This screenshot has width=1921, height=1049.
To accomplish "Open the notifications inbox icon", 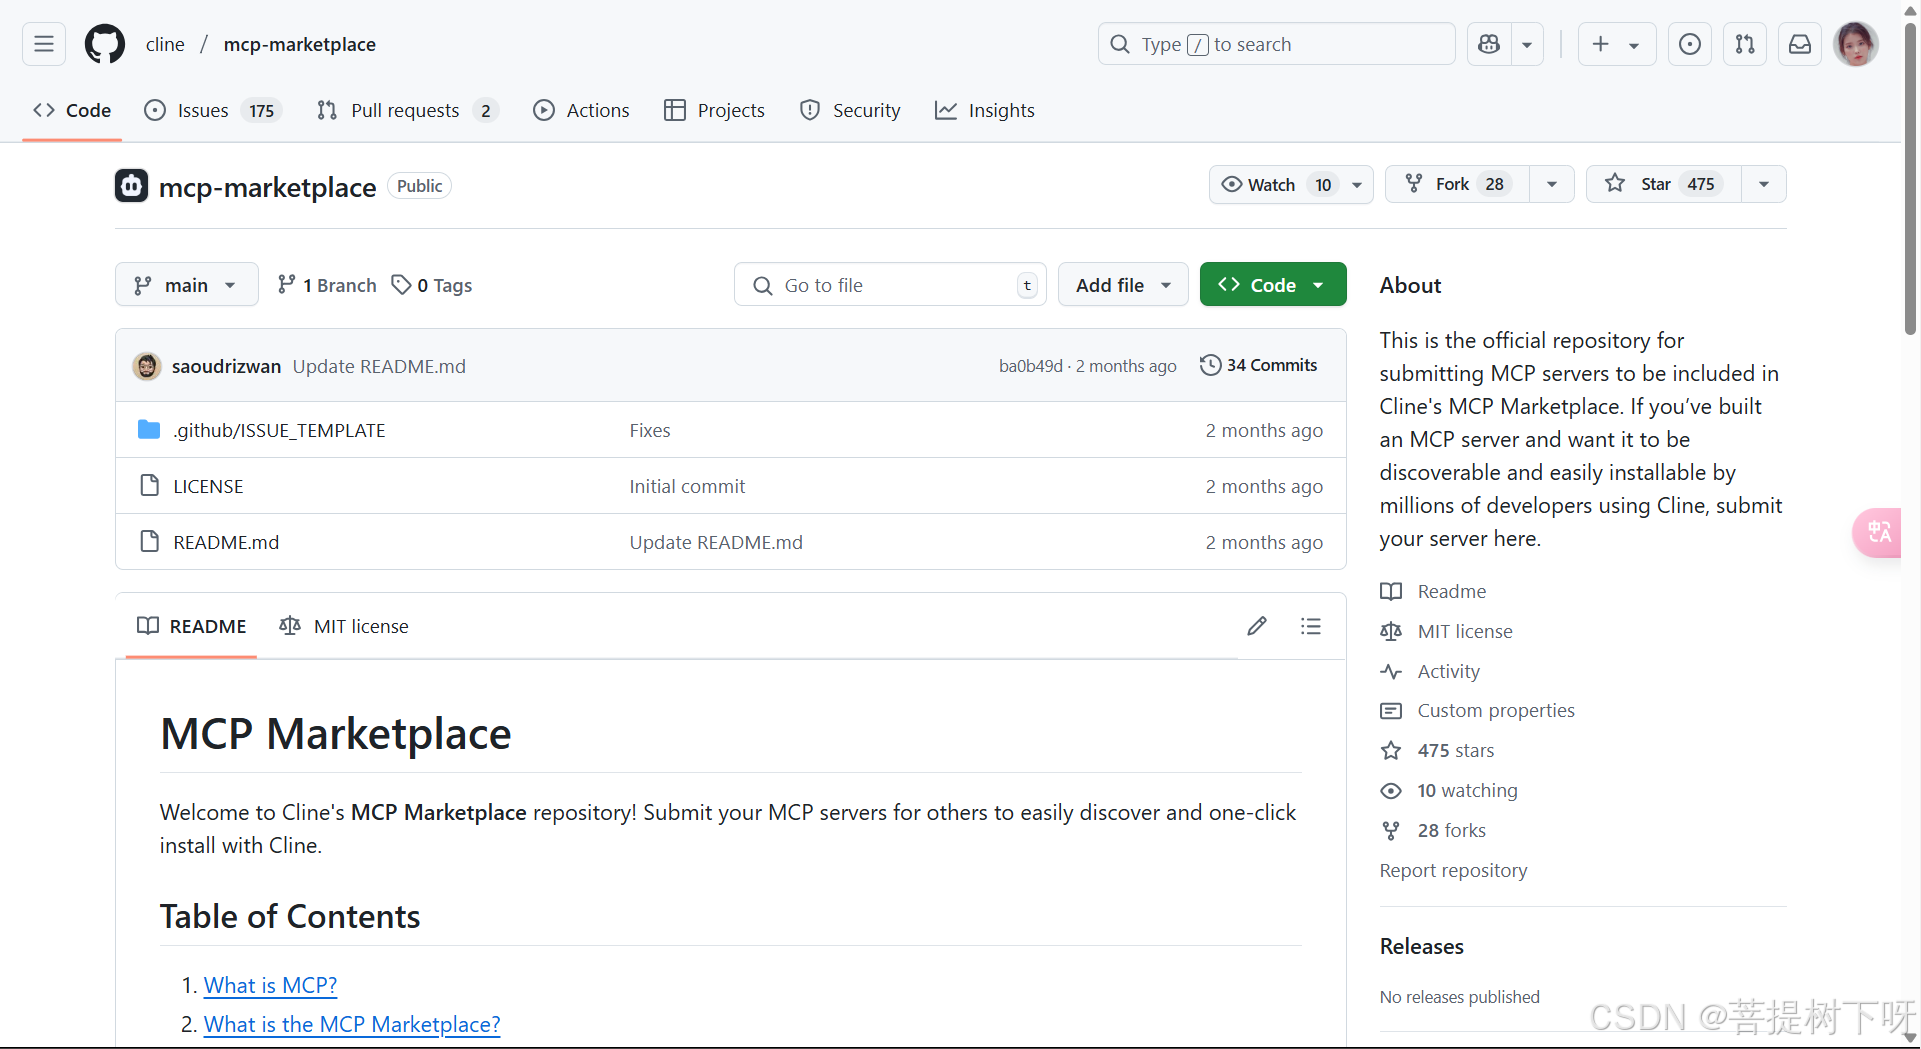I will point(1800,44).
